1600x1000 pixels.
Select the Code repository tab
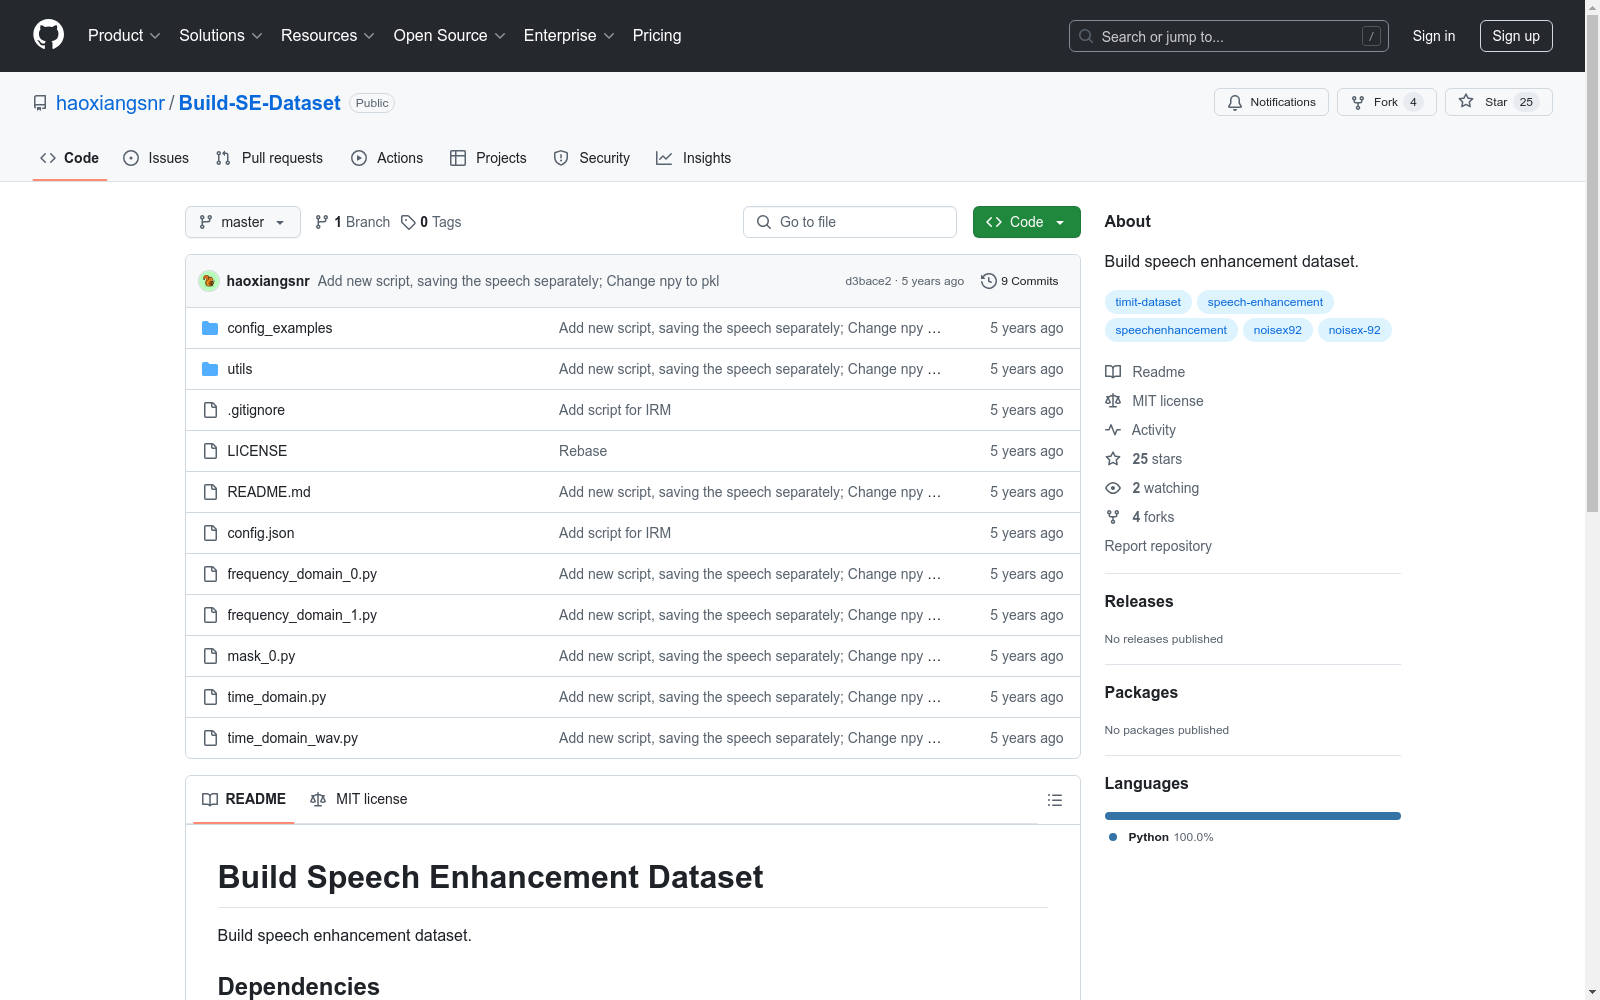pyautogui.click(x=70, y=158)
